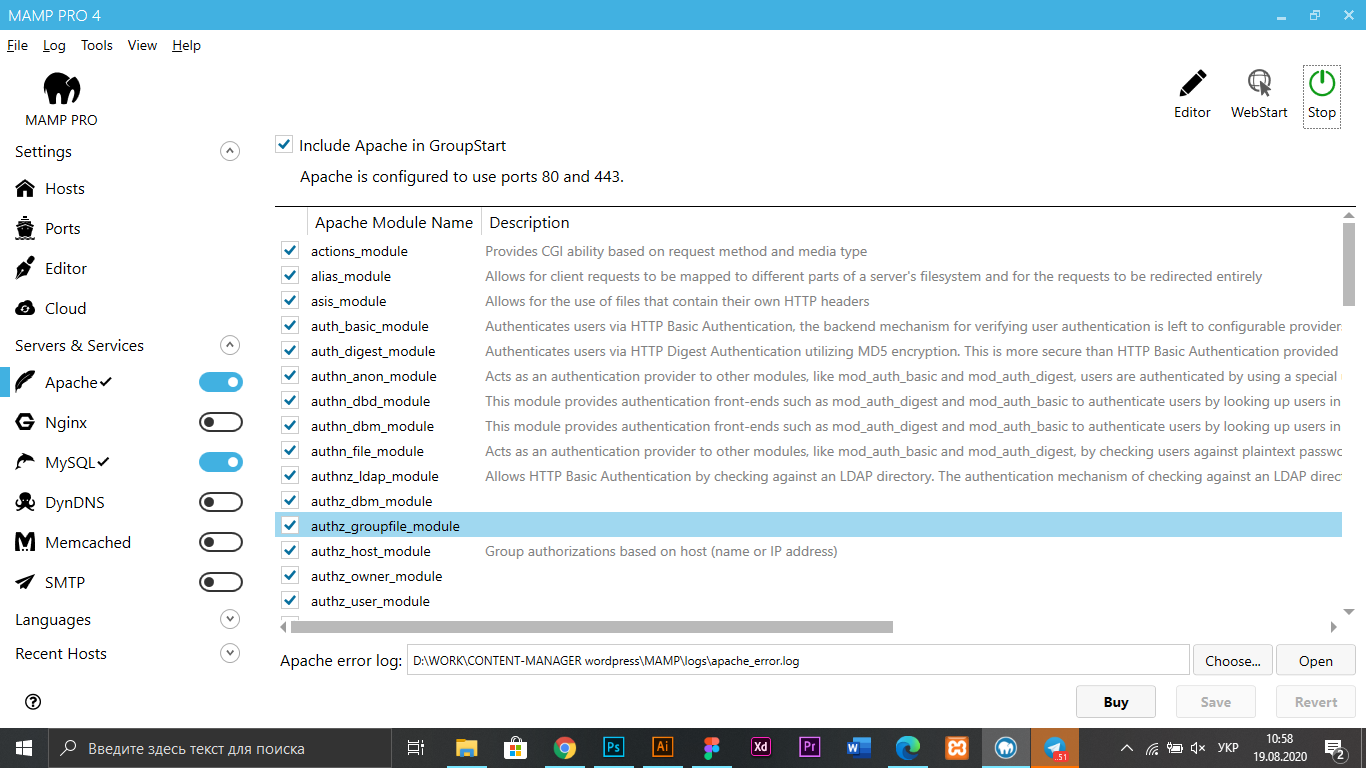
Task: Click Open to view error log
Action: pos(1316,660)
